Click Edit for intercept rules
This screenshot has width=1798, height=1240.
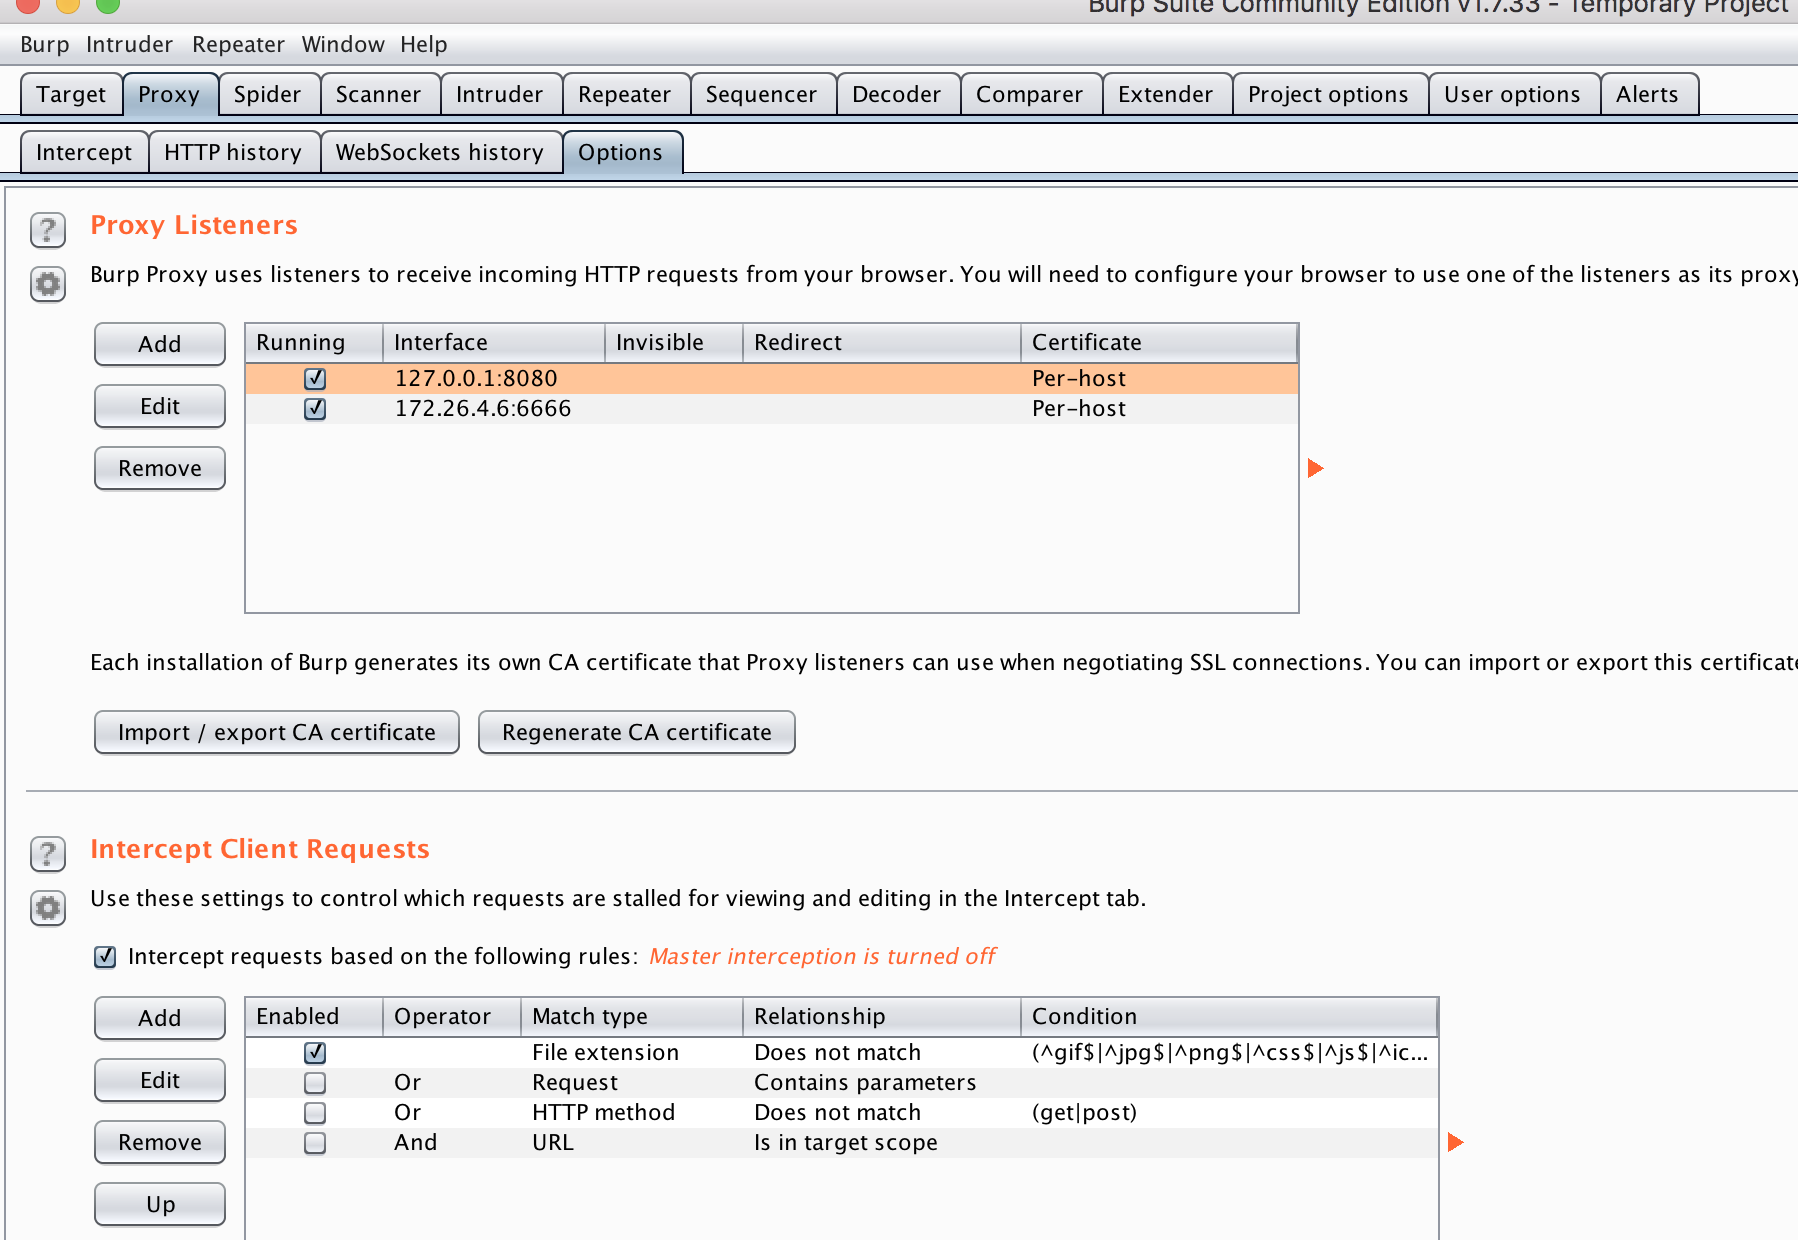(160, 1080)
